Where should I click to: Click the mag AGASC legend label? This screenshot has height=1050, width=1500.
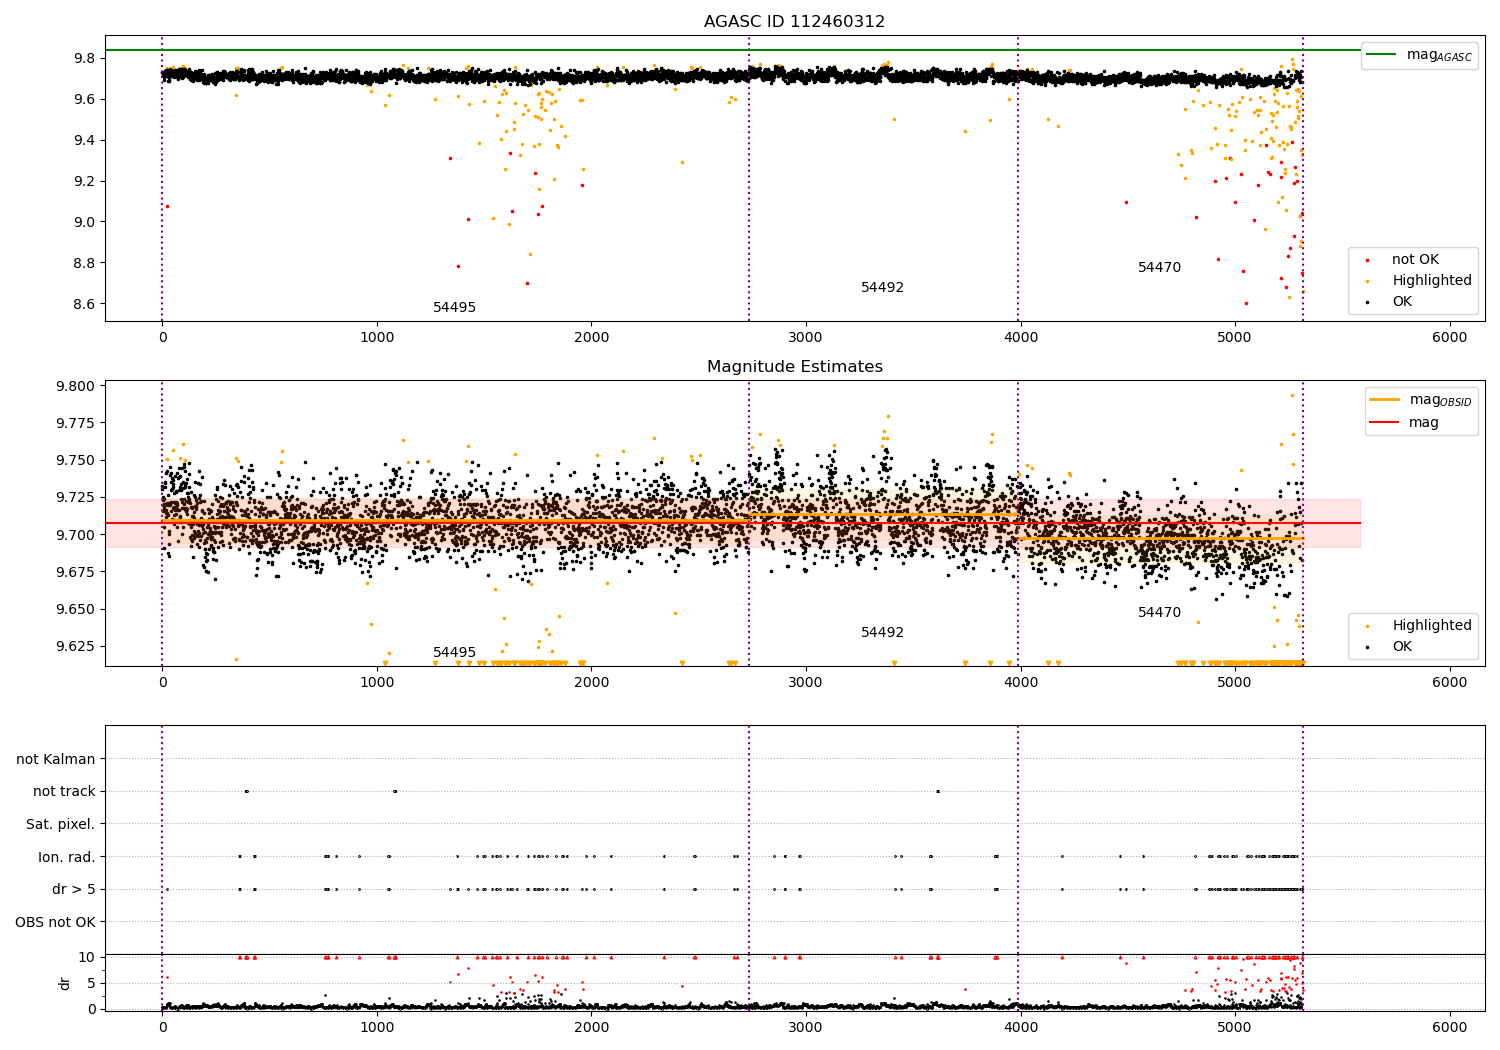(1439, 55)
